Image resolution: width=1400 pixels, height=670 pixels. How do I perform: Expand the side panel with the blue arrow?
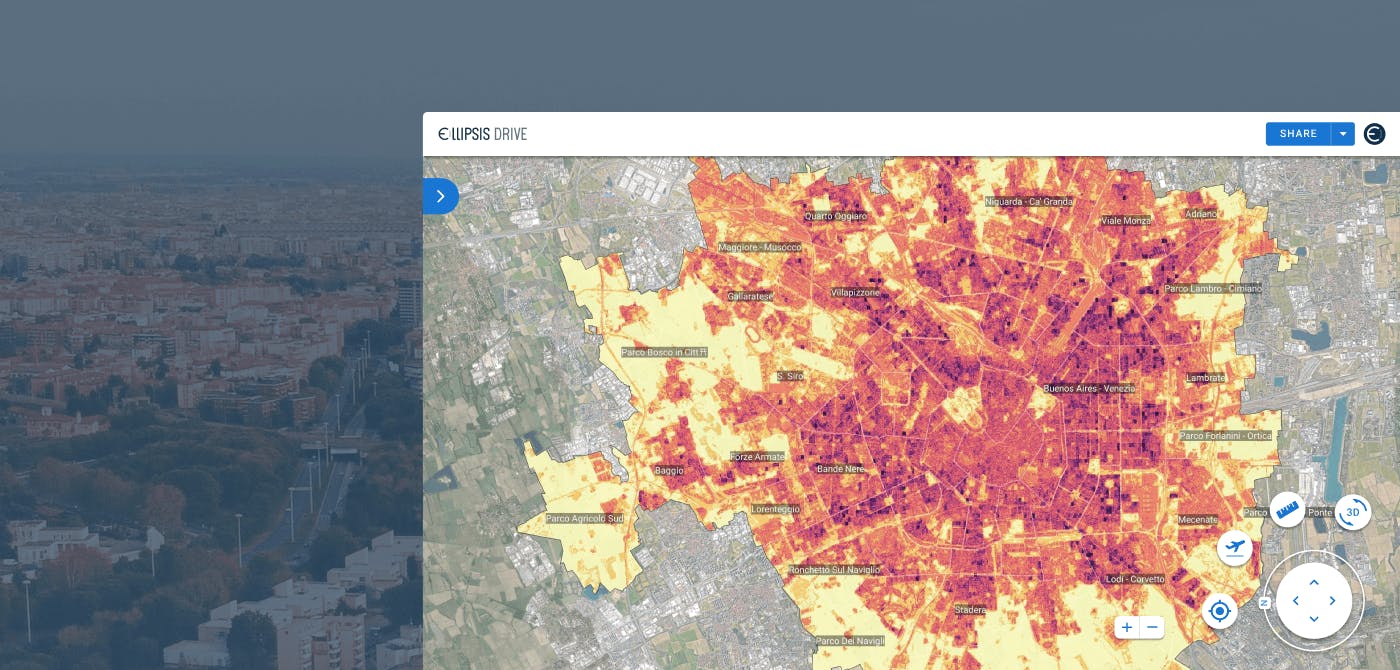440,196
